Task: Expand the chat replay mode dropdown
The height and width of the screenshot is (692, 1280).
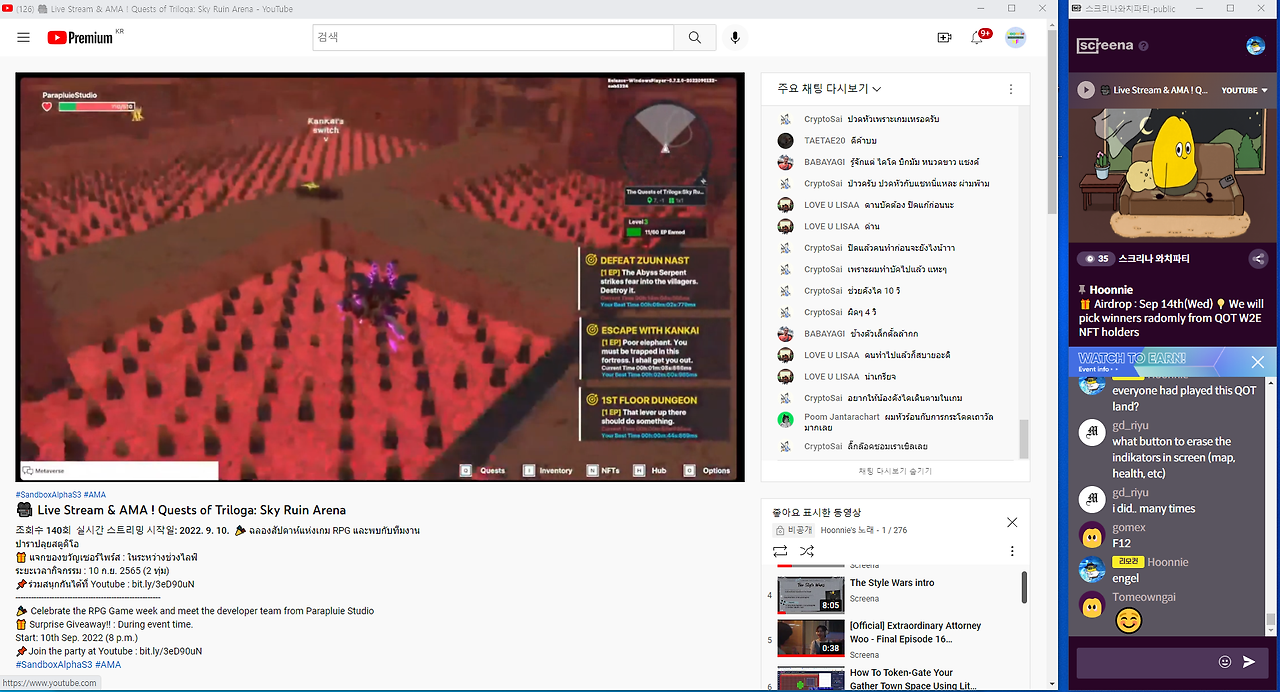Action: tap(830, 89)
